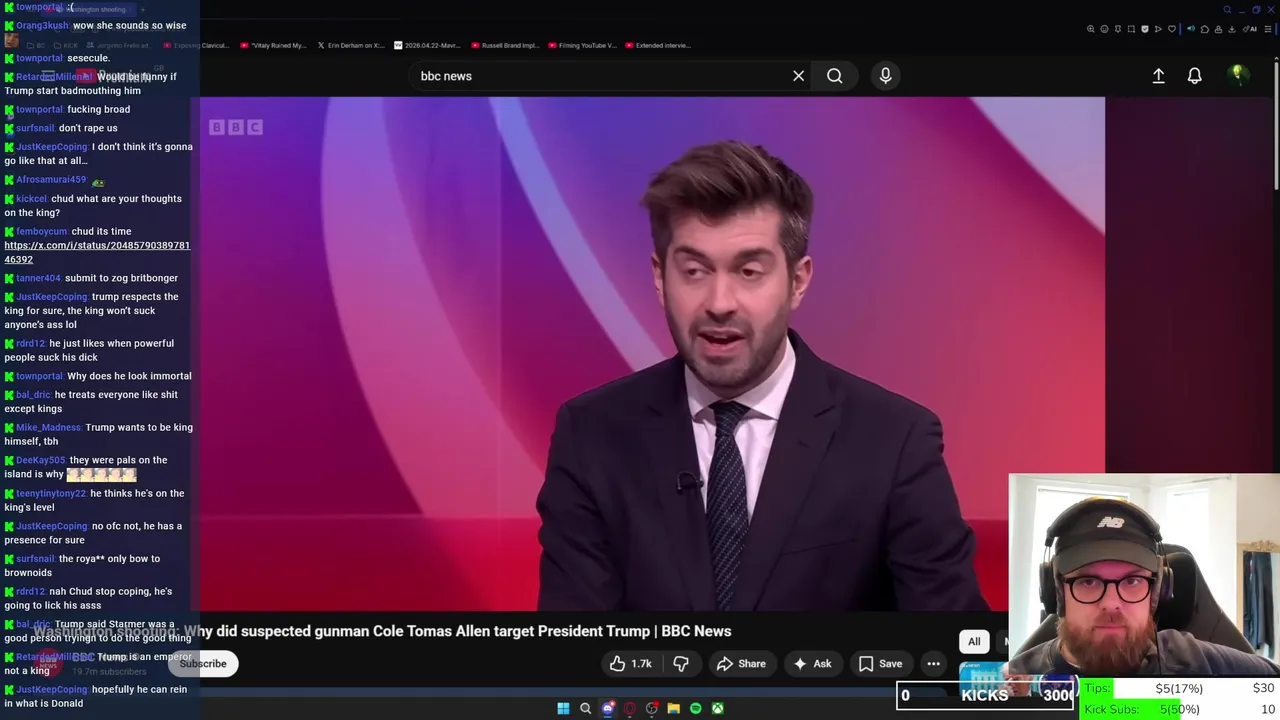Open the YouTube upload/create icon
Viewport: 1280px width, 720px height.
tap(1158, 76)
